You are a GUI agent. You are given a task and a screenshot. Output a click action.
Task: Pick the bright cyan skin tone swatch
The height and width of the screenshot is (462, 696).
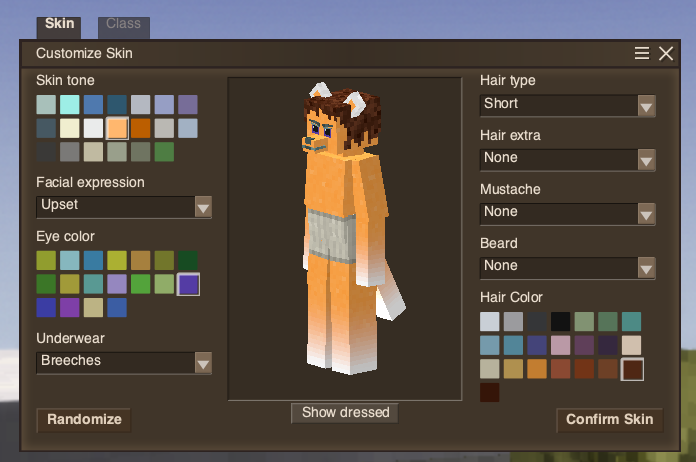[70, 104]
